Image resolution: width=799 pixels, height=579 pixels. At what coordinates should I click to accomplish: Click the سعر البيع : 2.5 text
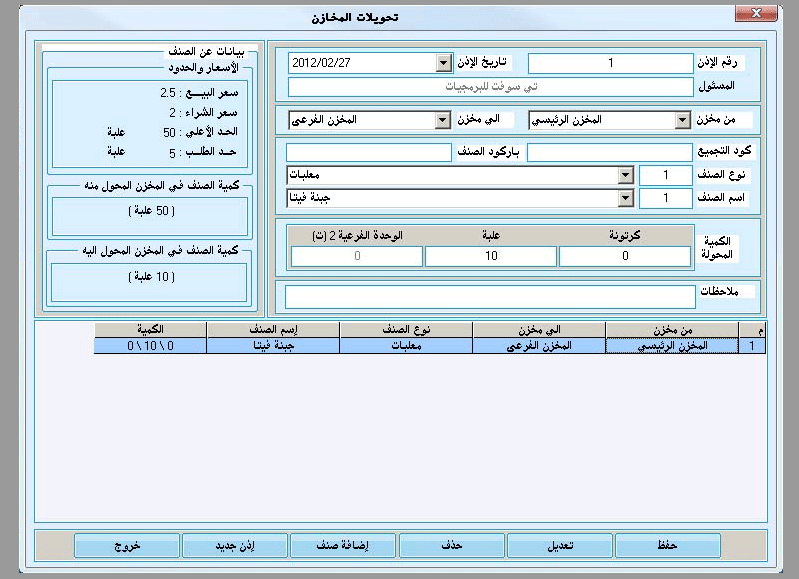pyautogui.click(x=199, y=93)
